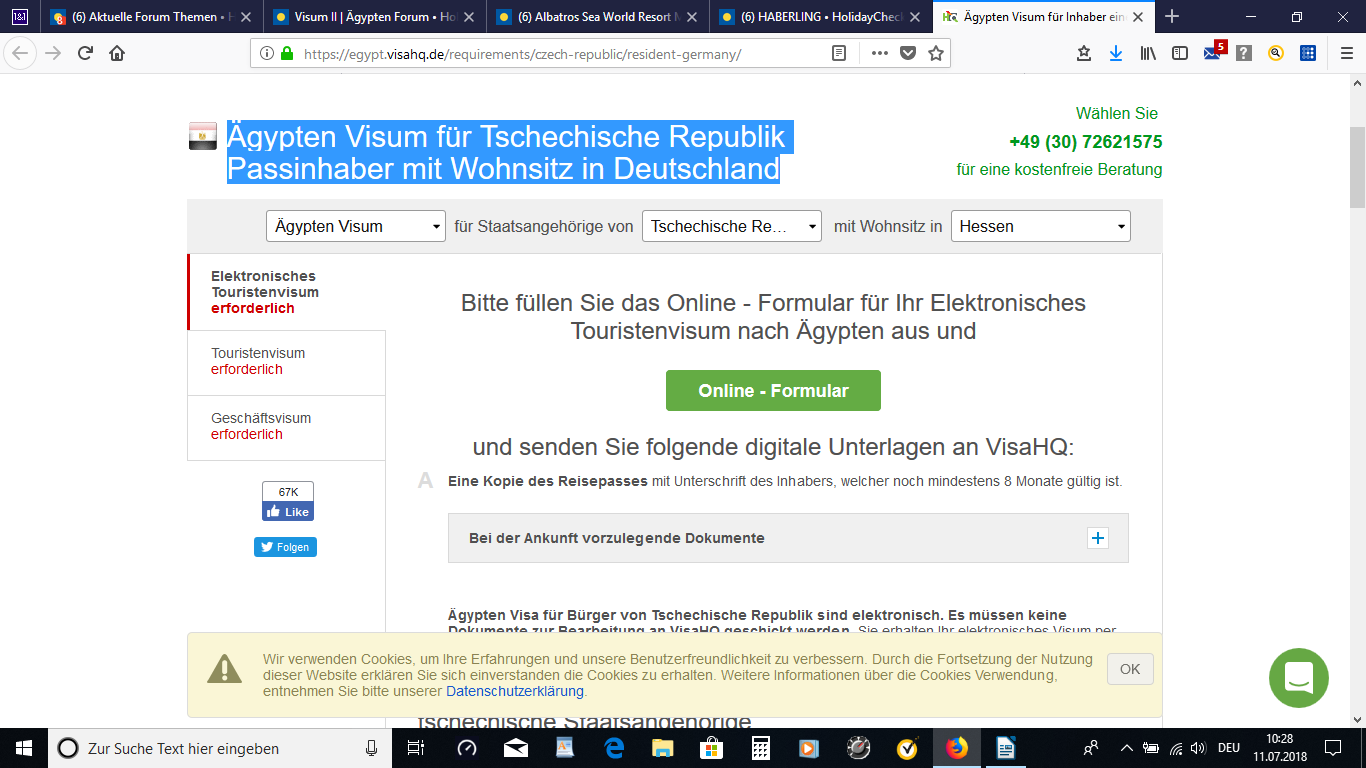This screenshot has width=1366, height=768.
Task: Open the Firefox downloads panel
Action: tap(1115, 54)
